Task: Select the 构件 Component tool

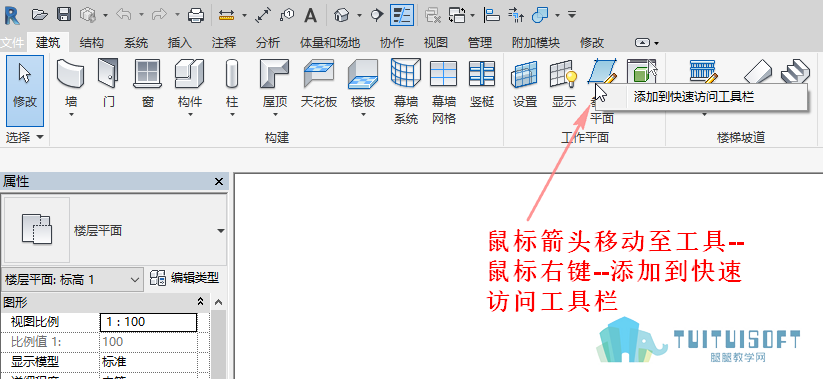Action: [189, 88]
